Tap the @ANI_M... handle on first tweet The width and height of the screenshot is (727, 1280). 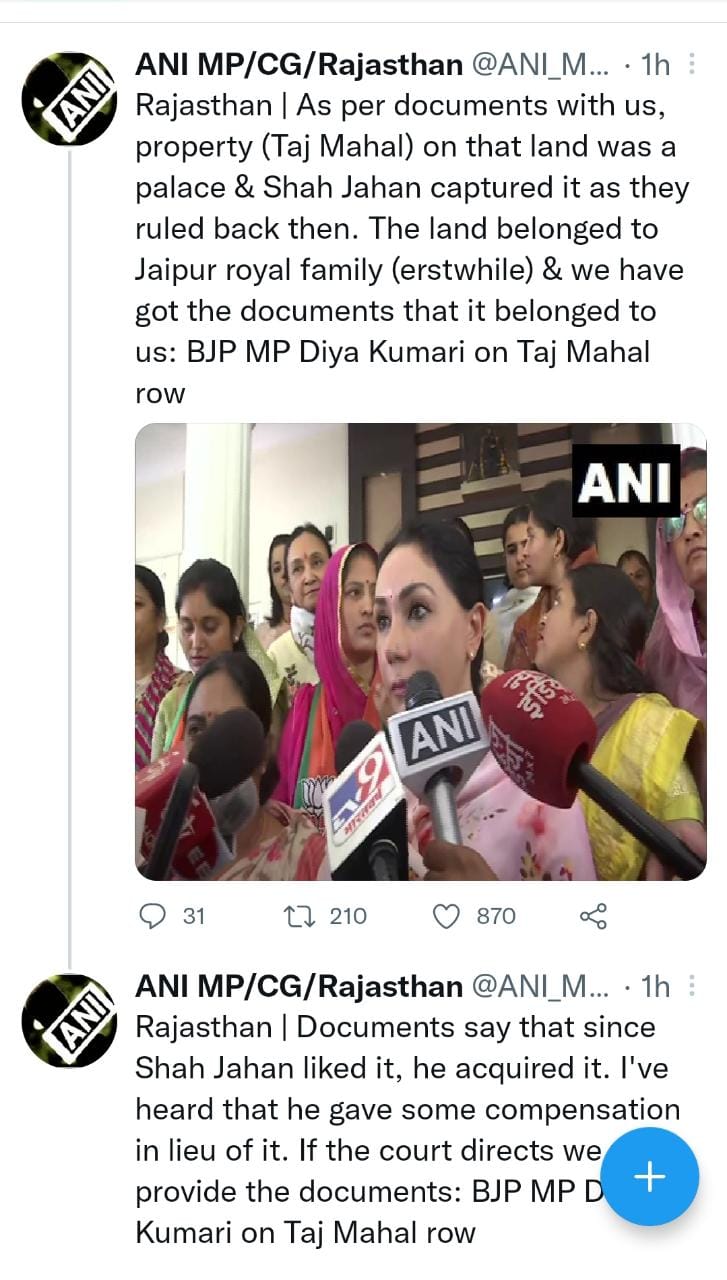pos(539,66)
